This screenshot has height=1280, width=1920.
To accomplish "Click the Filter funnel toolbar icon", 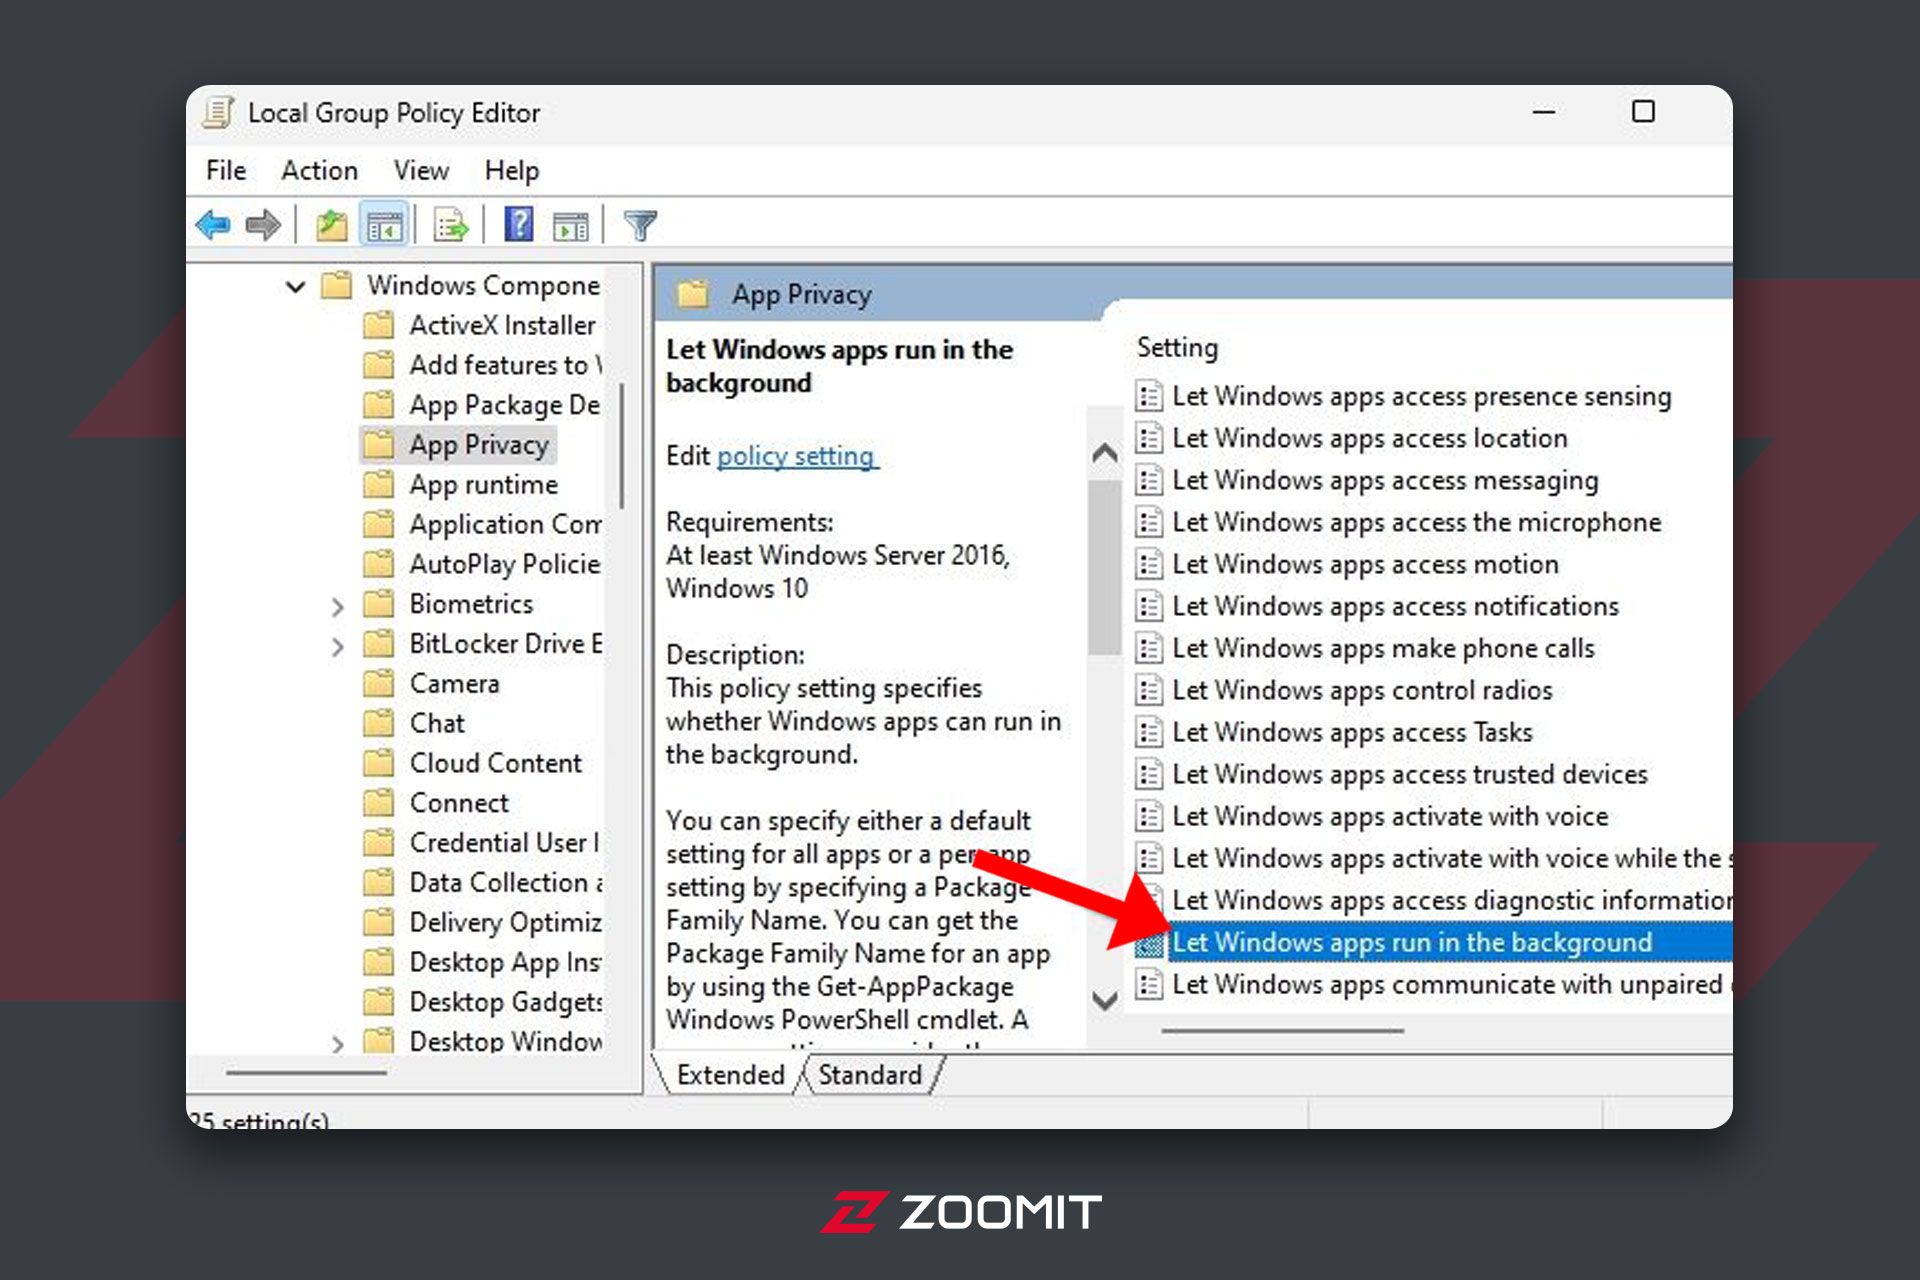I will click(x=640, y=225).
